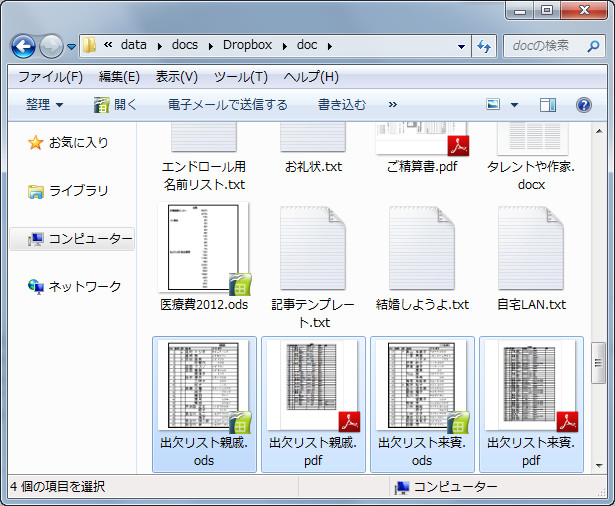
Task: Toggle the preview pane
Action: [x=548, y=105]
